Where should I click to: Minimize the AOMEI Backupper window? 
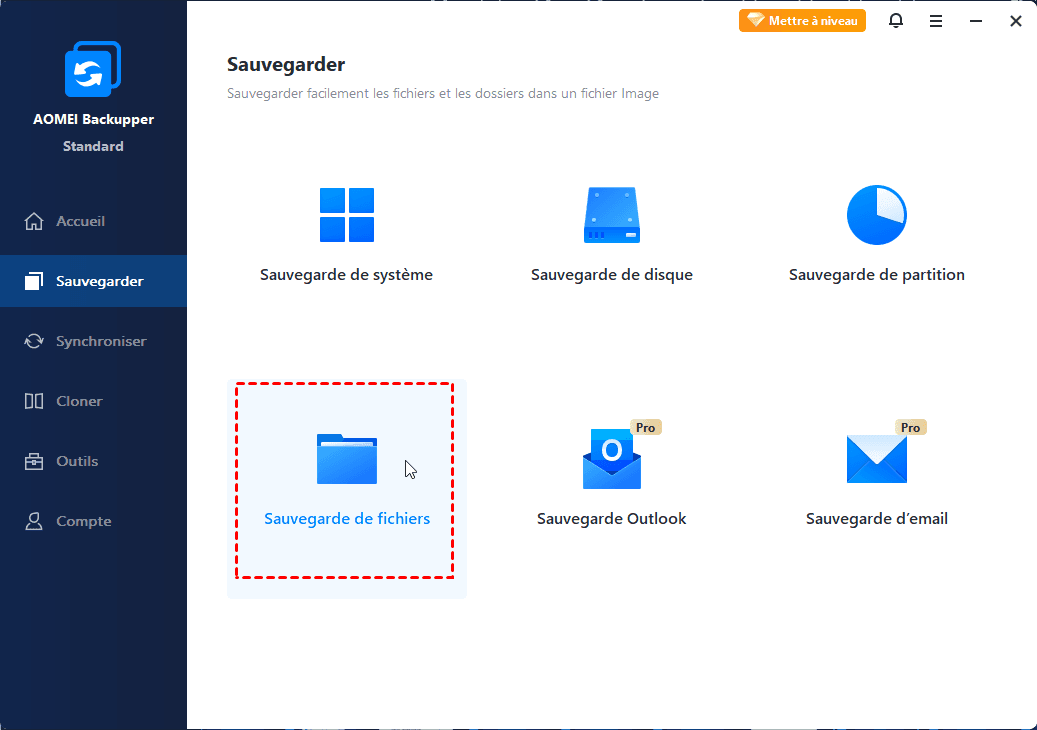click(975, 21)
